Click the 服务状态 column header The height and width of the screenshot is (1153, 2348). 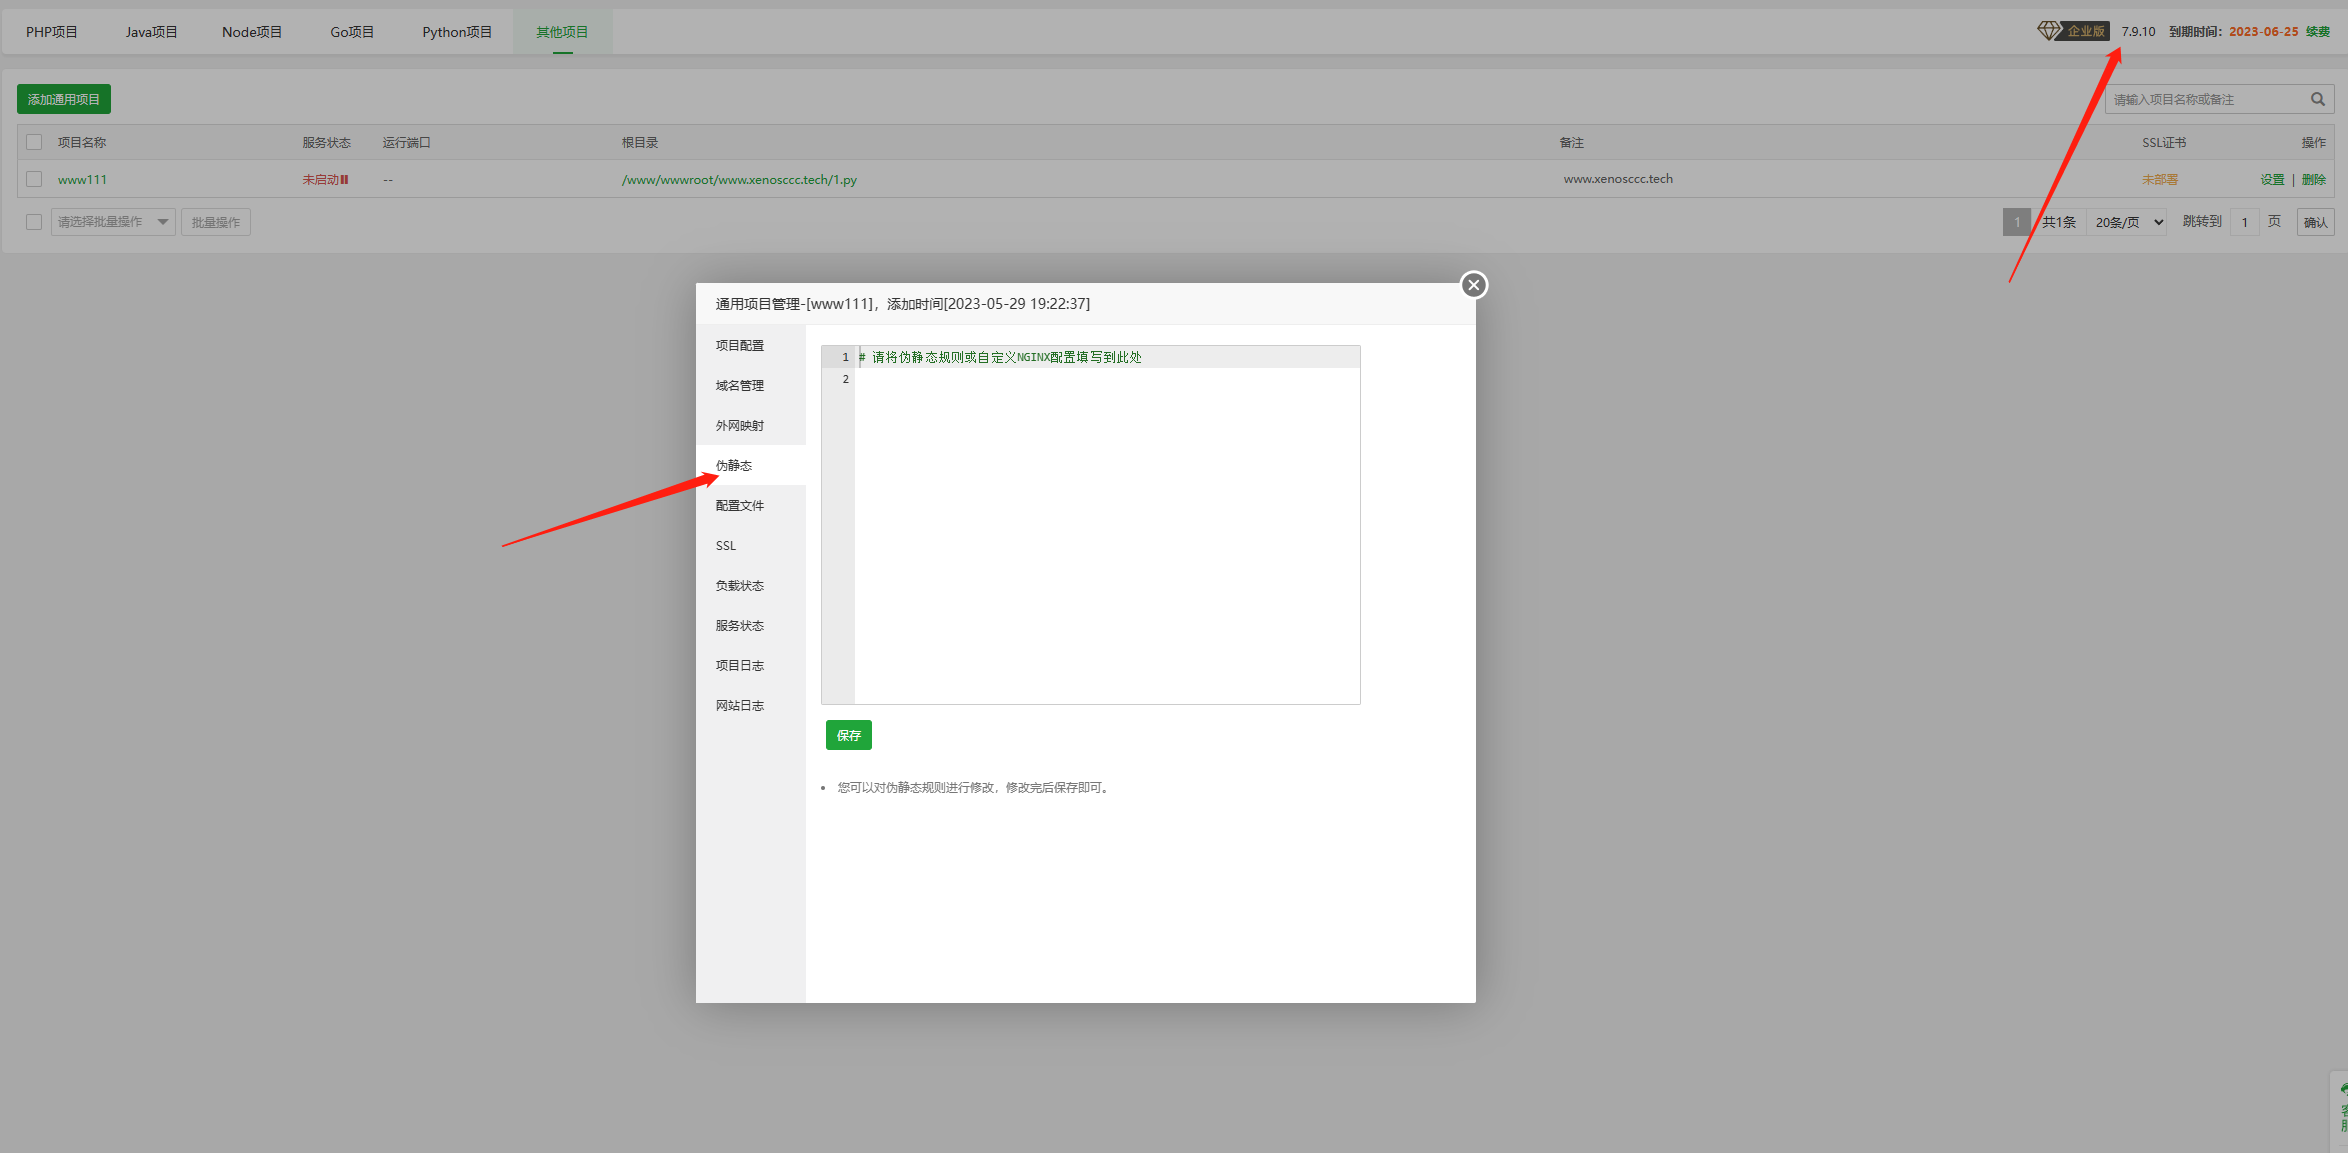pos(327,143)
